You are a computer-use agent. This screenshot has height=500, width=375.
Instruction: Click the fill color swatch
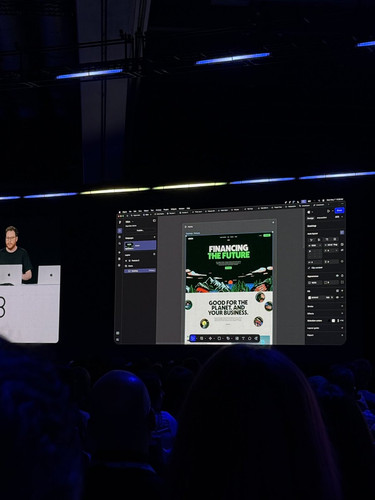pyautogui.click(x=310, y=298)
